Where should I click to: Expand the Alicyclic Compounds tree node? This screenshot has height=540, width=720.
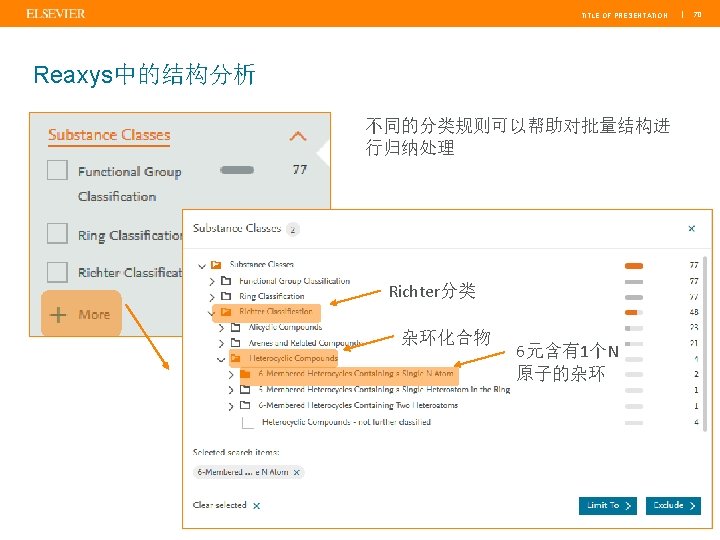pyautogui.click(x=221, y=328)
